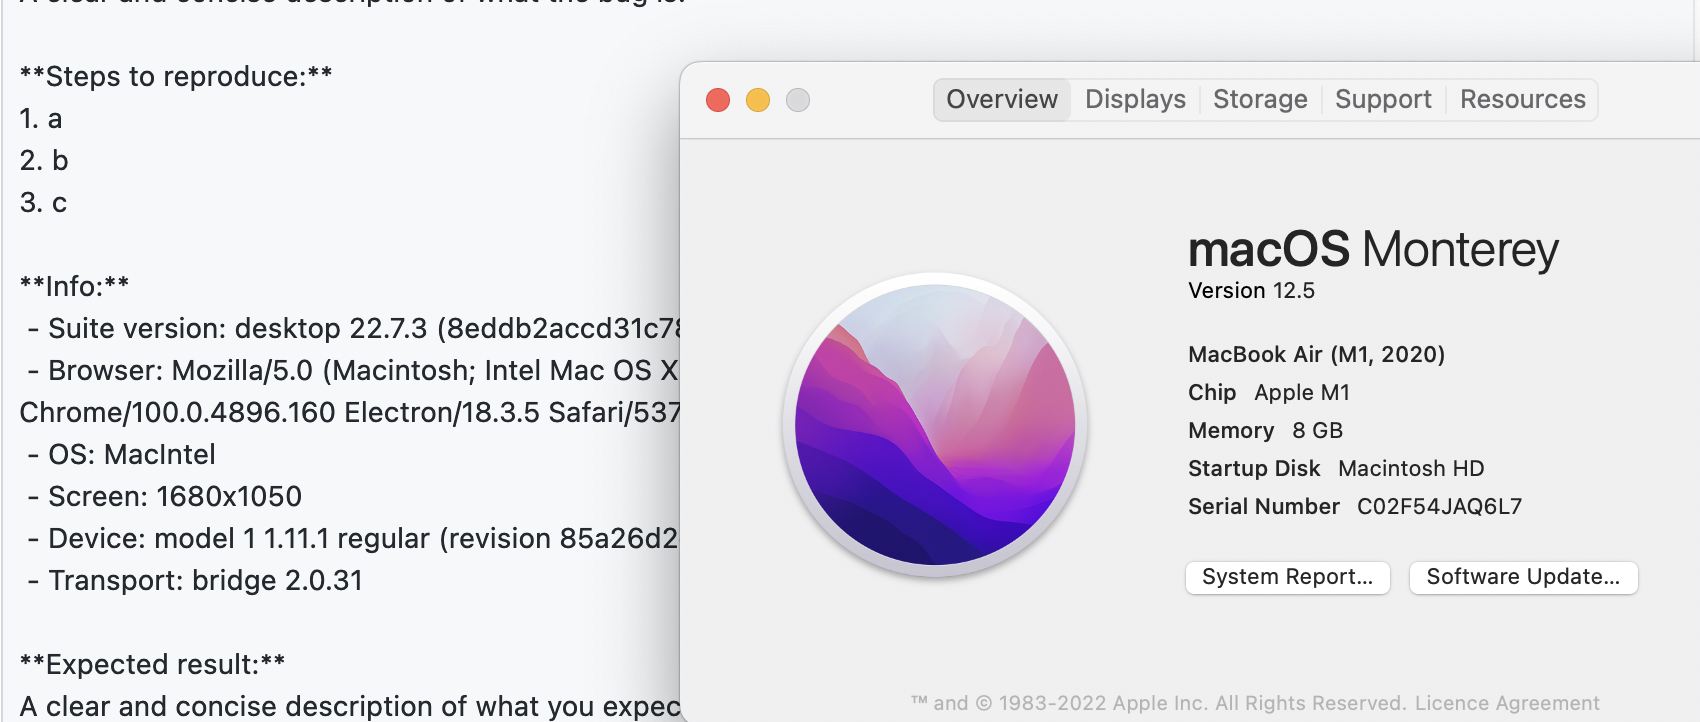Minimize the About This Mac window
This screenshot has width=1700, height=722.
[758, 100]
